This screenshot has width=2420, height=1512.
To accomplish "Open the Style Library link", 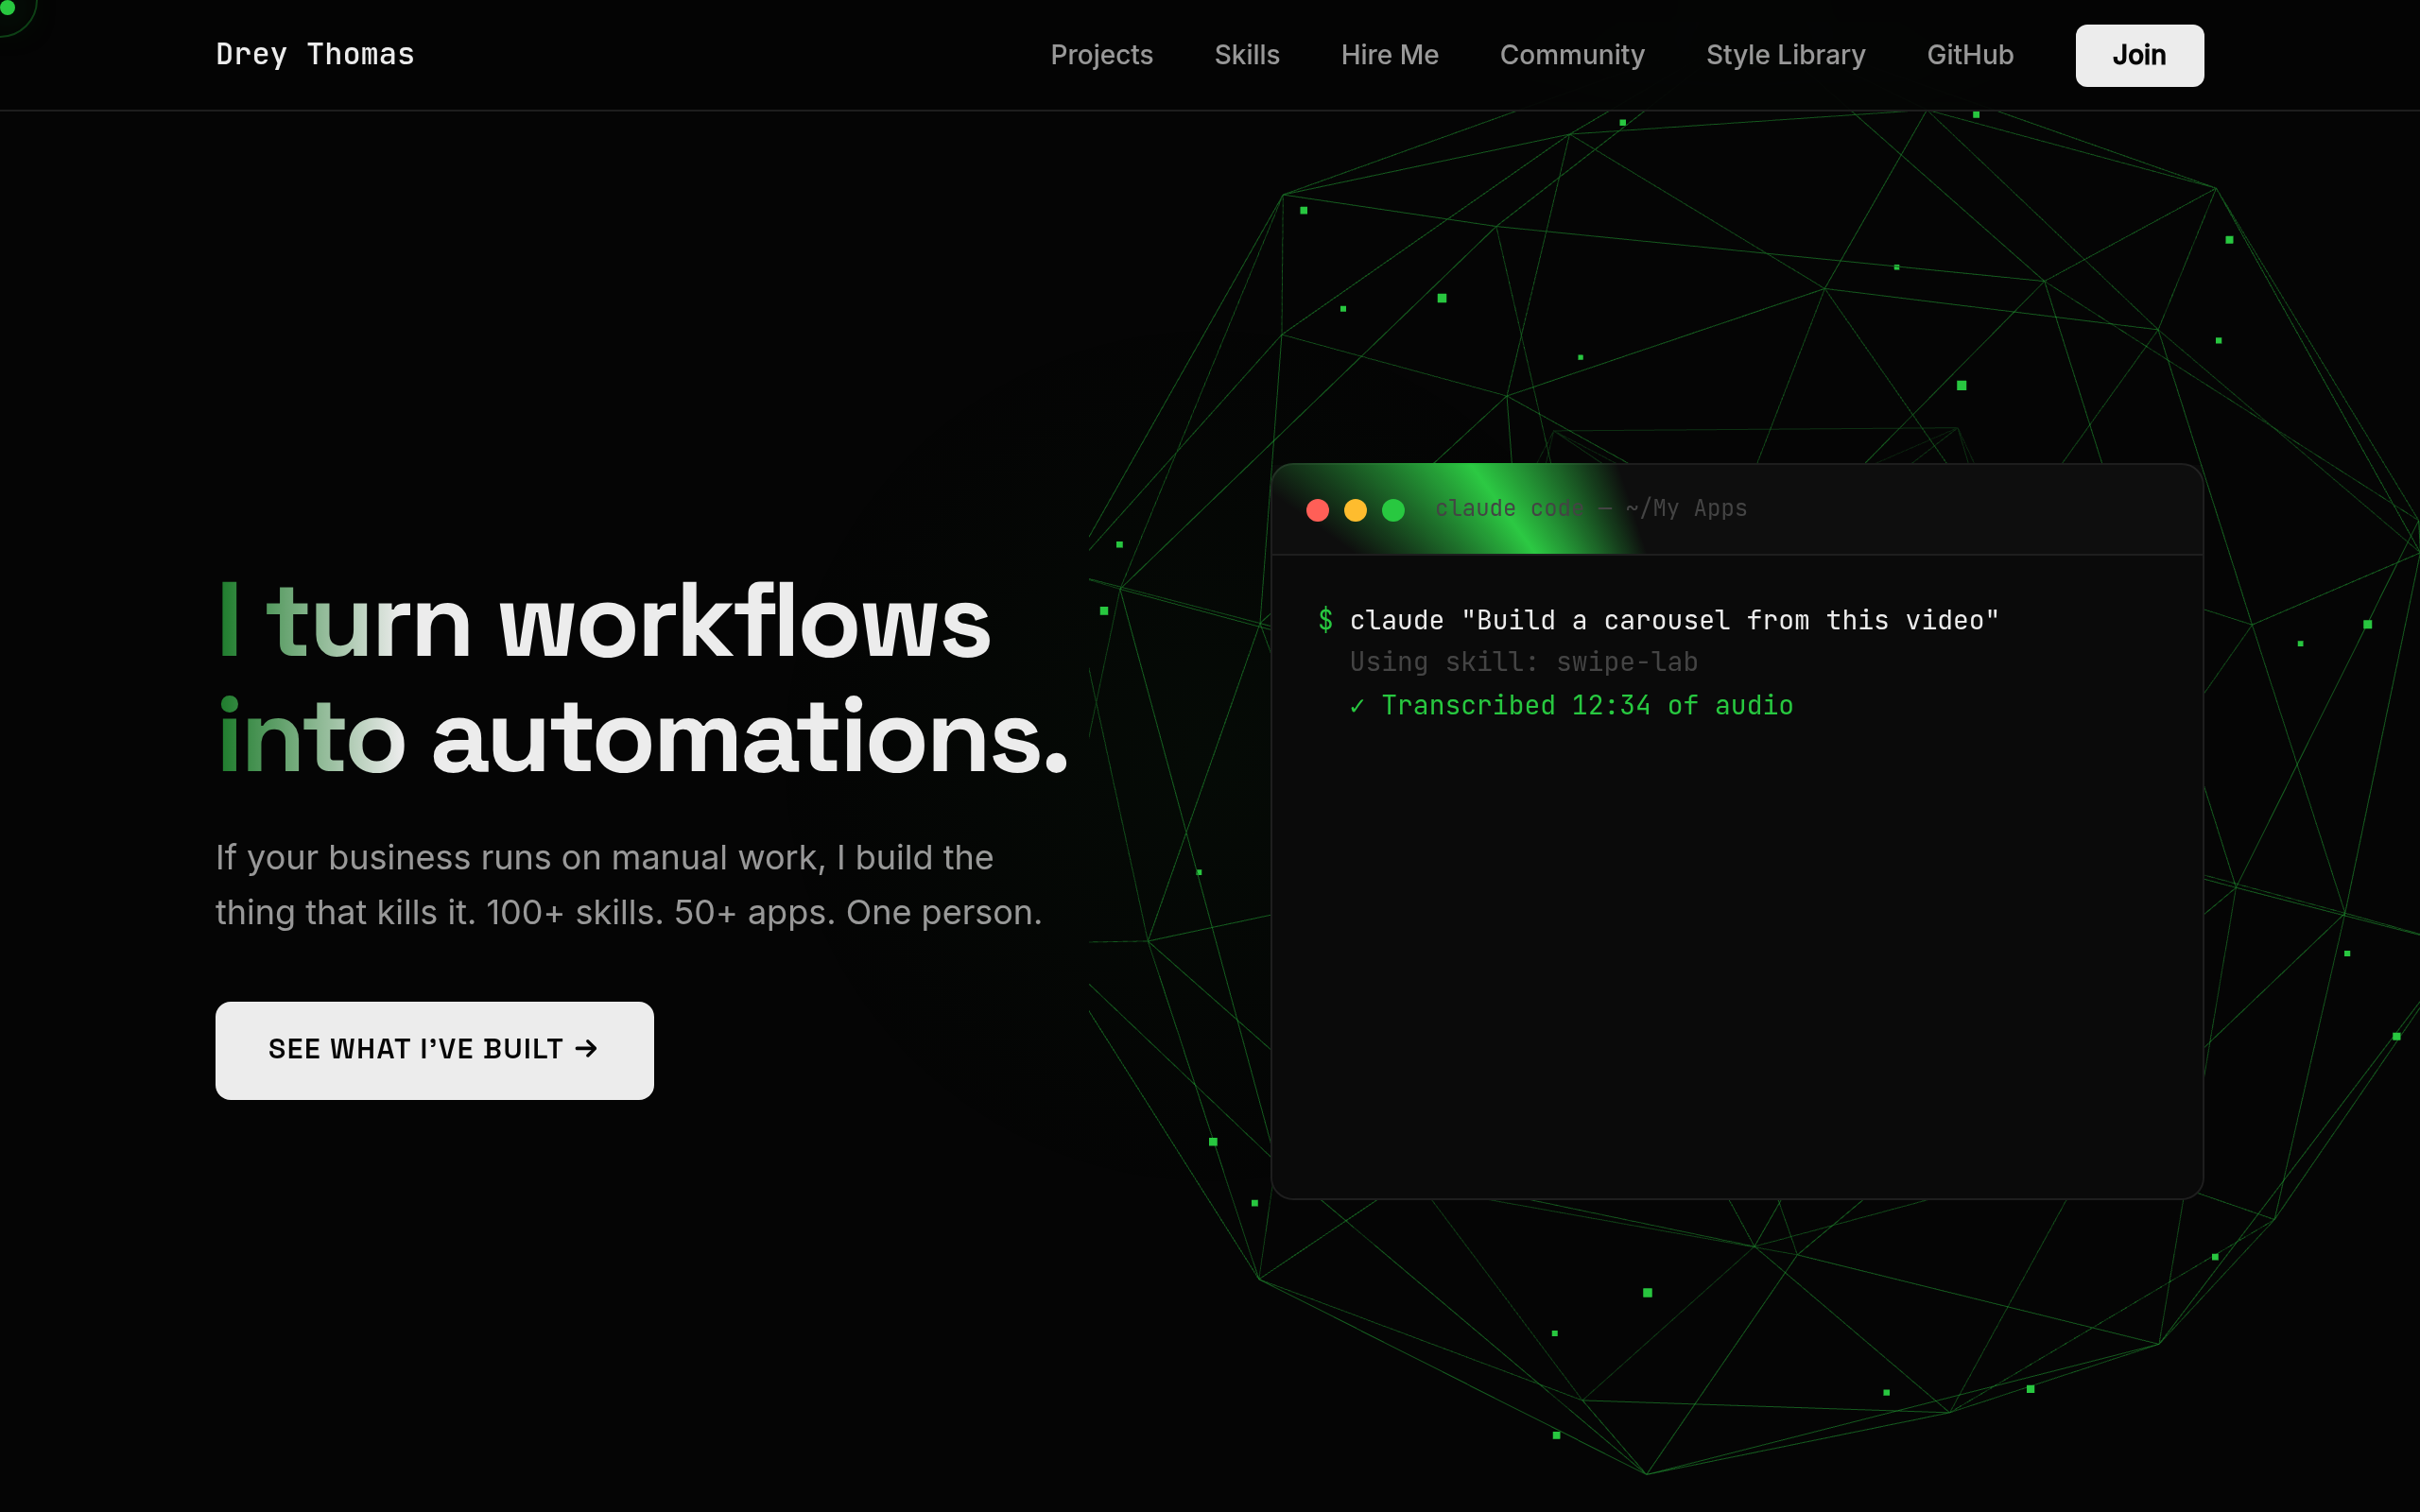I will [1785, 55].
